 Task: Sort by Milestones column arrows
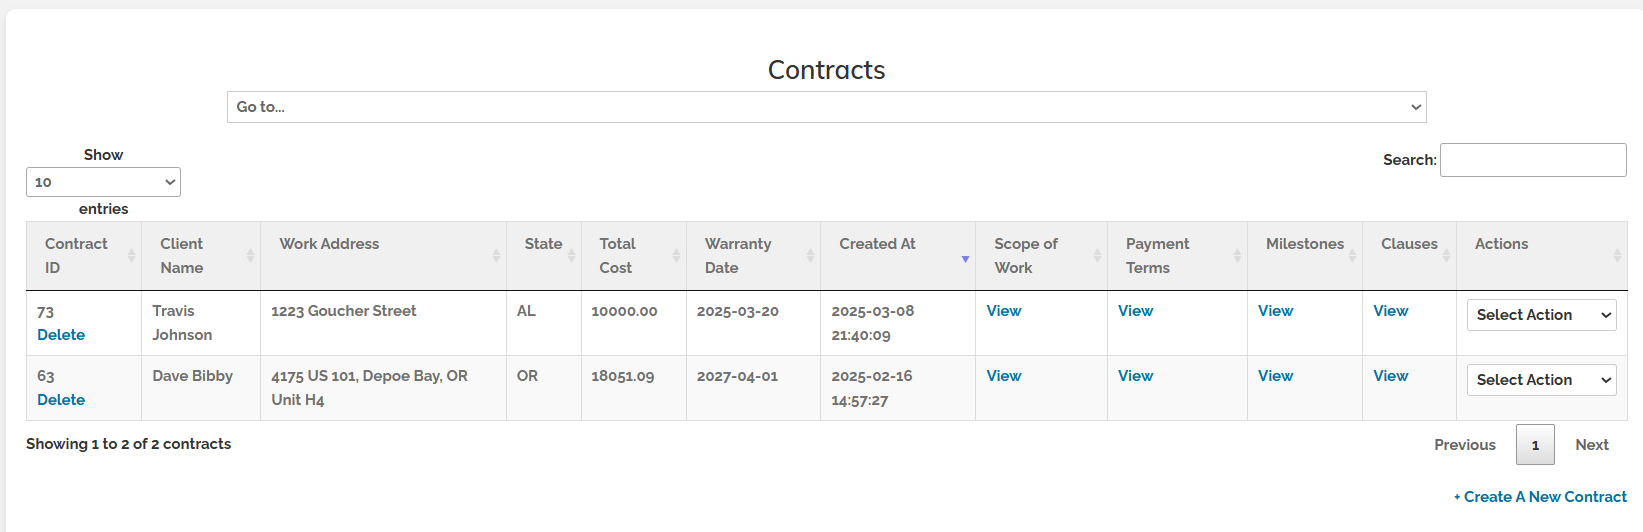tap(1352, 256)
